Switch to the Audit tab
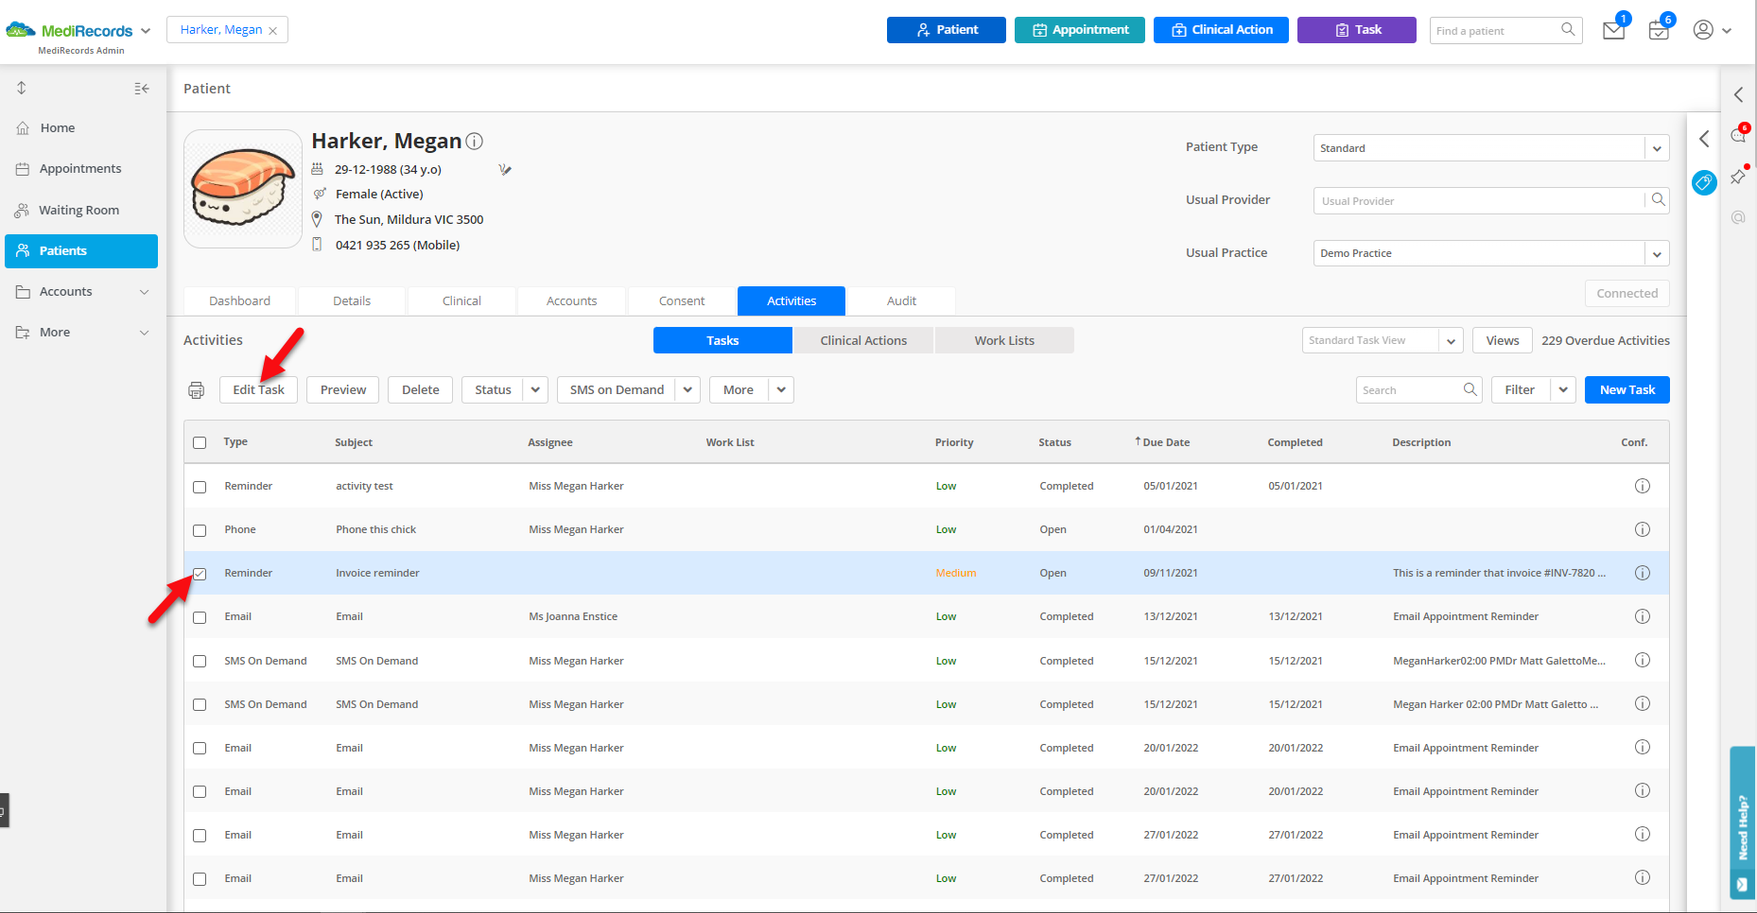Image resolution: width=1757 pixels, height=913 pixels. pyautogui.click(x=901, y=301)
